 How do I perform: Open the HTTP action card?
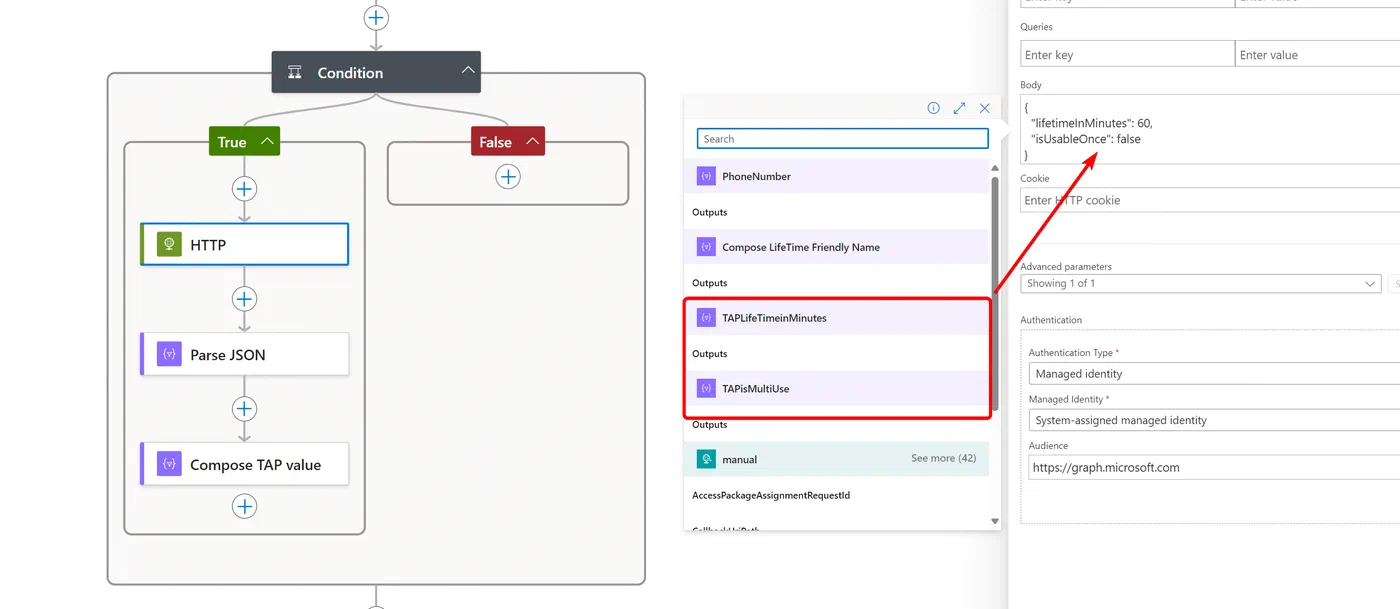coord(245,244)
